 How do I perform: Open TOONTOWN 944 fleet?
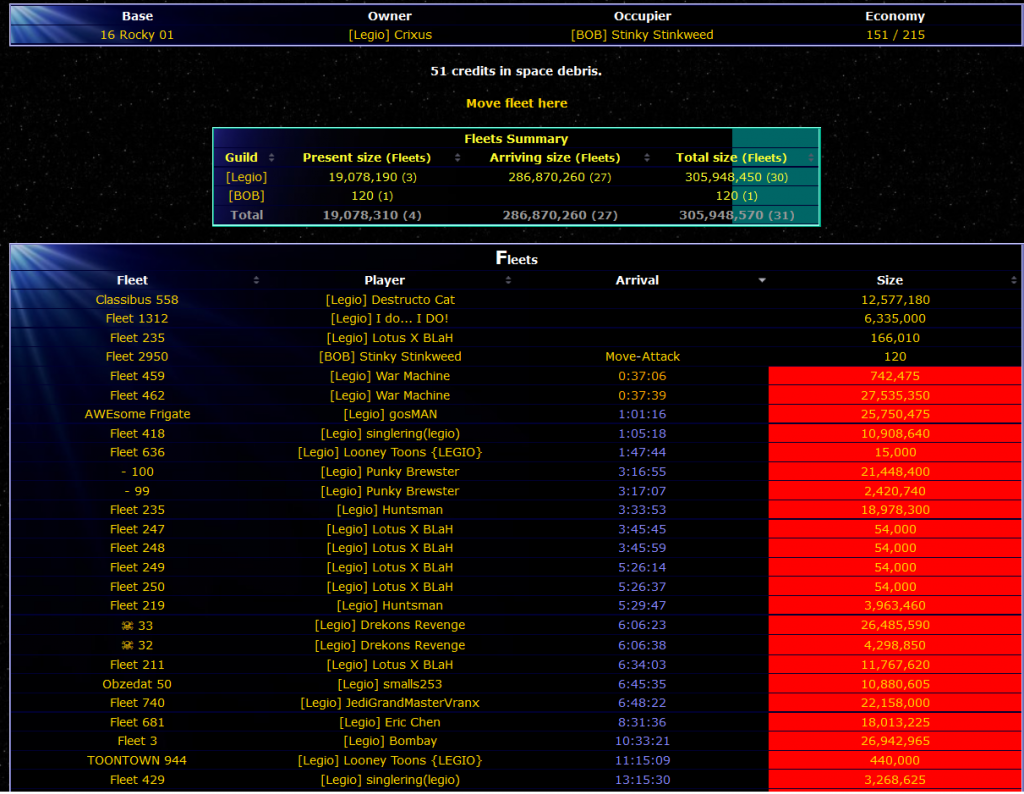pyautogui.click(x=137, y=761)
